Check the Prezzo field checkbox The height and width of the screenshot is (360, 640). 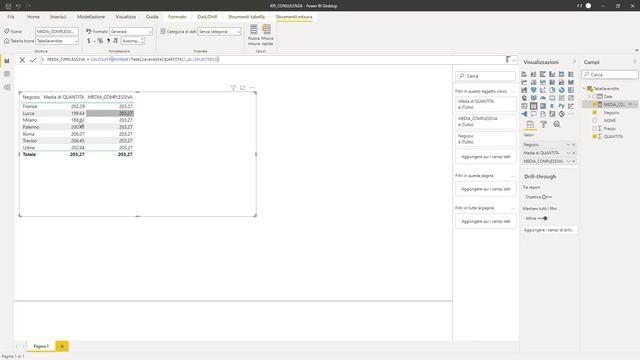click(594, 129)
